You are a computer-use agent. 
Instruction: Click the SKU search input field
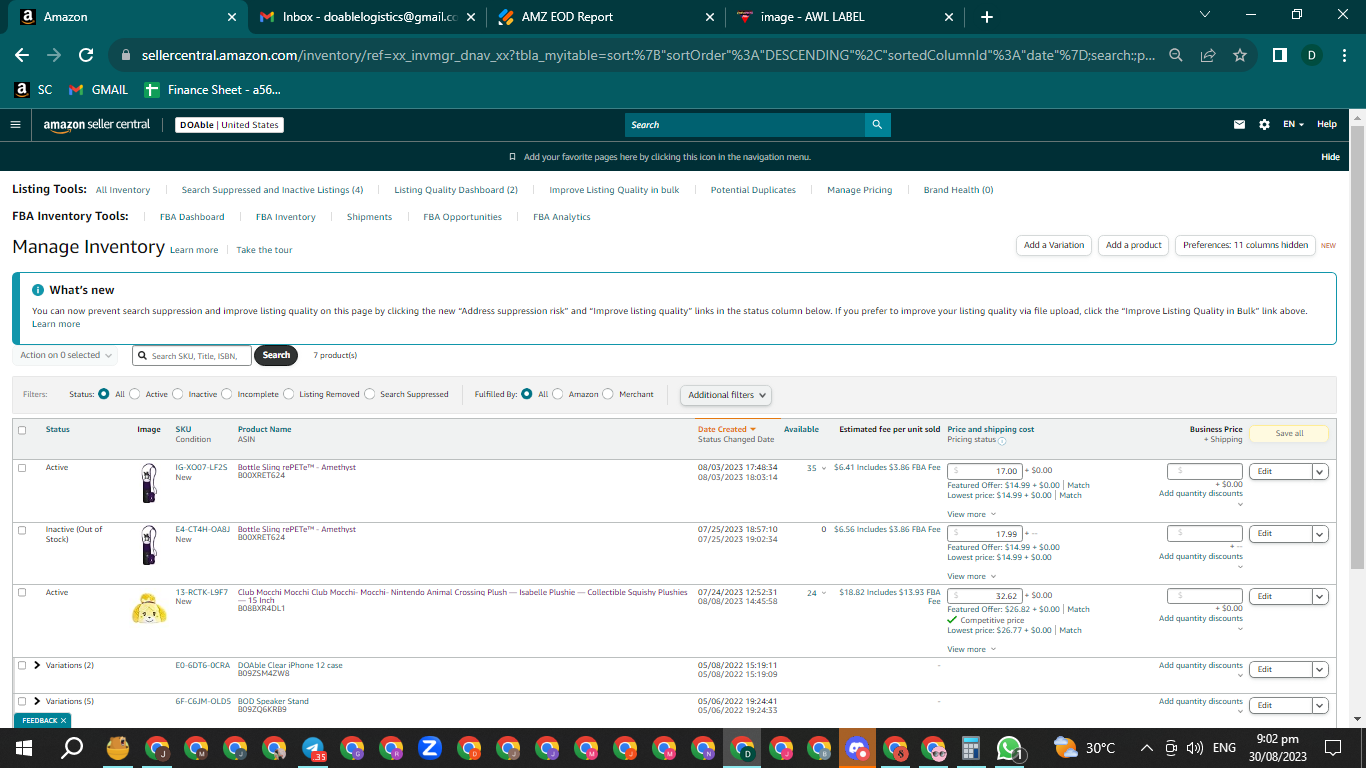tap(191, 355)
